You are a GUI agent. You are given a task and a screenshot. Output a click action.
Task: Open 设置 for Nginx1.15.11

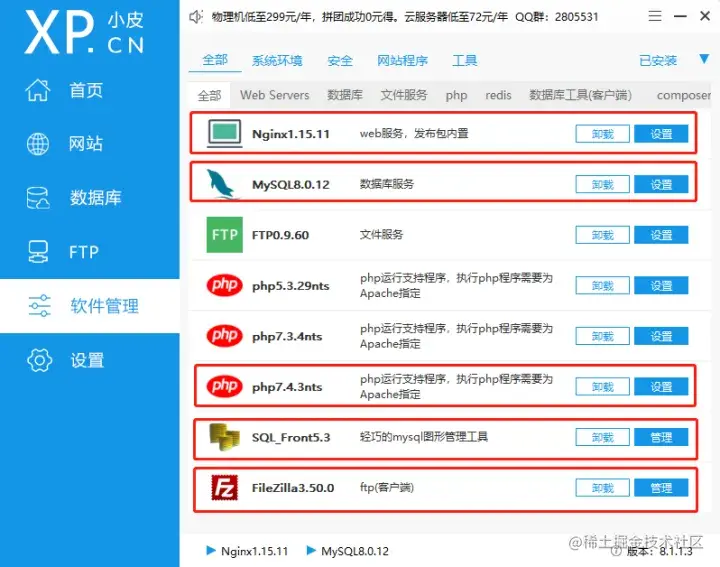(x=661, y=134)
